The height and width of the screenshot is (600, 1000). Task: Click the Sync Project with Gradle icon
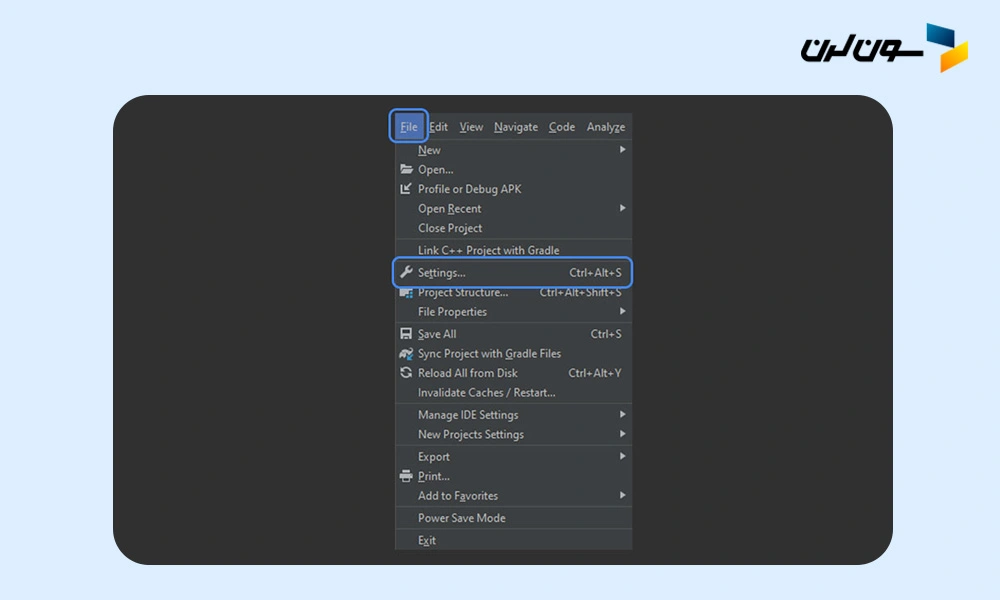406,354
